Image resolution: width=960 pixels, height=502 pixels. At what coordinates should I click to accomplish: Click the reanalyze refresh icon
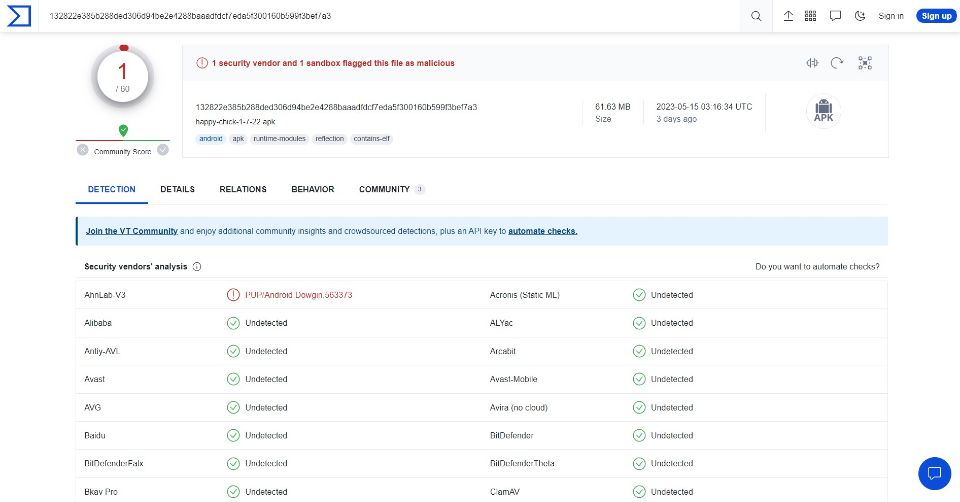tap(837, 62)
